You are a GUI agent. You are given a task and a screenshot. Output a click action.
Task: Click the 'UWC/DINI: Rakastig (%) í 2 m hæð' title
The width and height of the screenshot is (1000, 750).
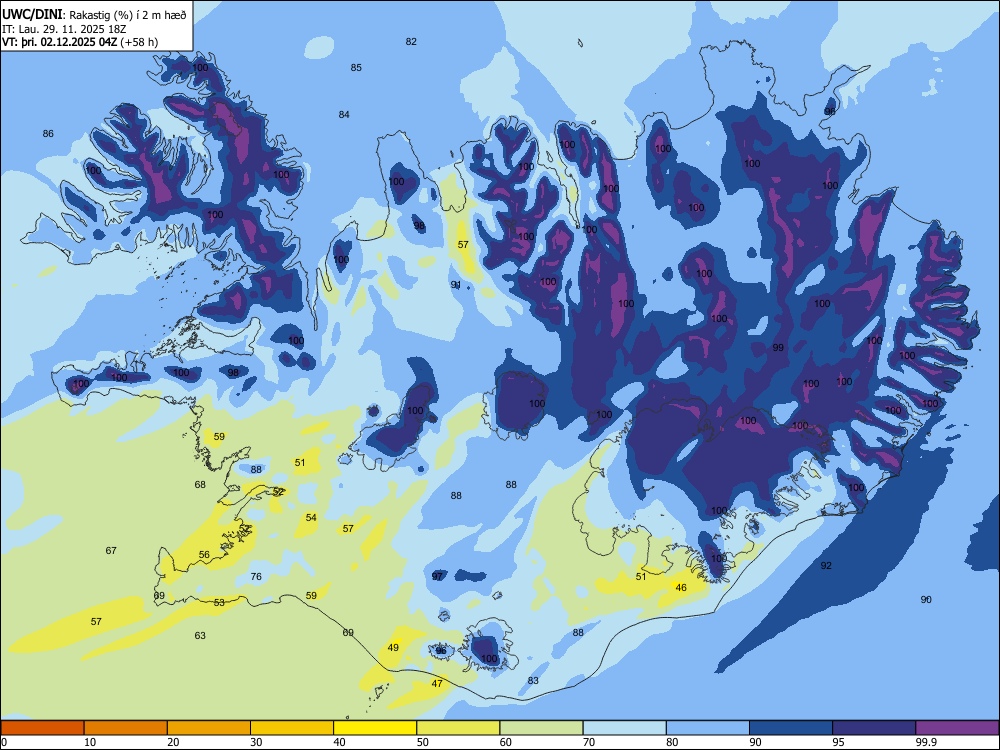(94, 15)
